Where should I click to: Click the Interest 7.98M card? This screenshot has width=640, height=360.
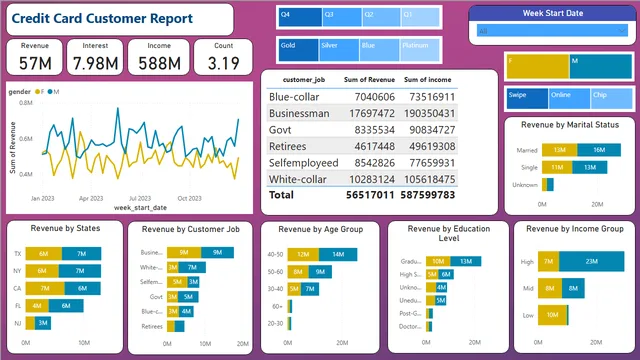point(95,57)
